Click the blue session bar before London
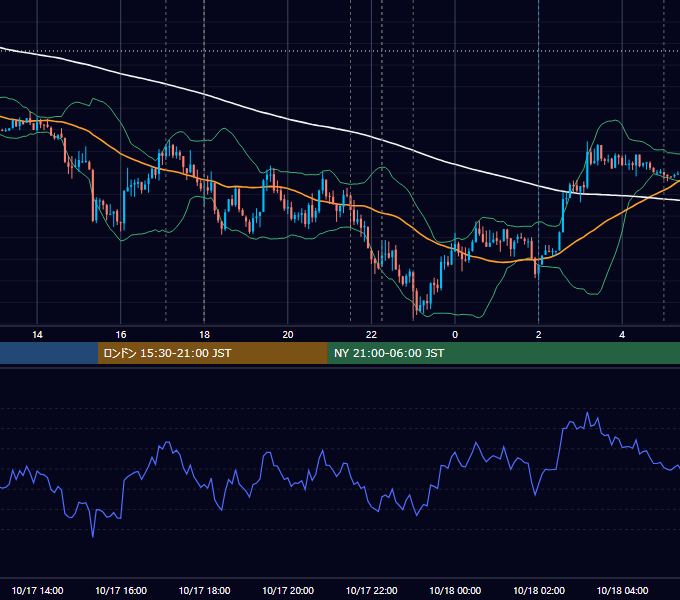 pos(49,353)
